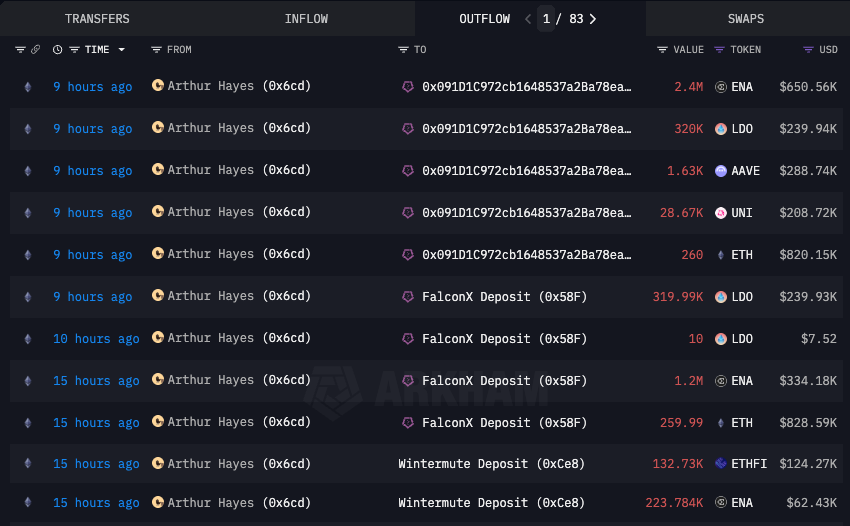Click the page number input field
Screen dimensions: 850x526
(x=546, y=19)
